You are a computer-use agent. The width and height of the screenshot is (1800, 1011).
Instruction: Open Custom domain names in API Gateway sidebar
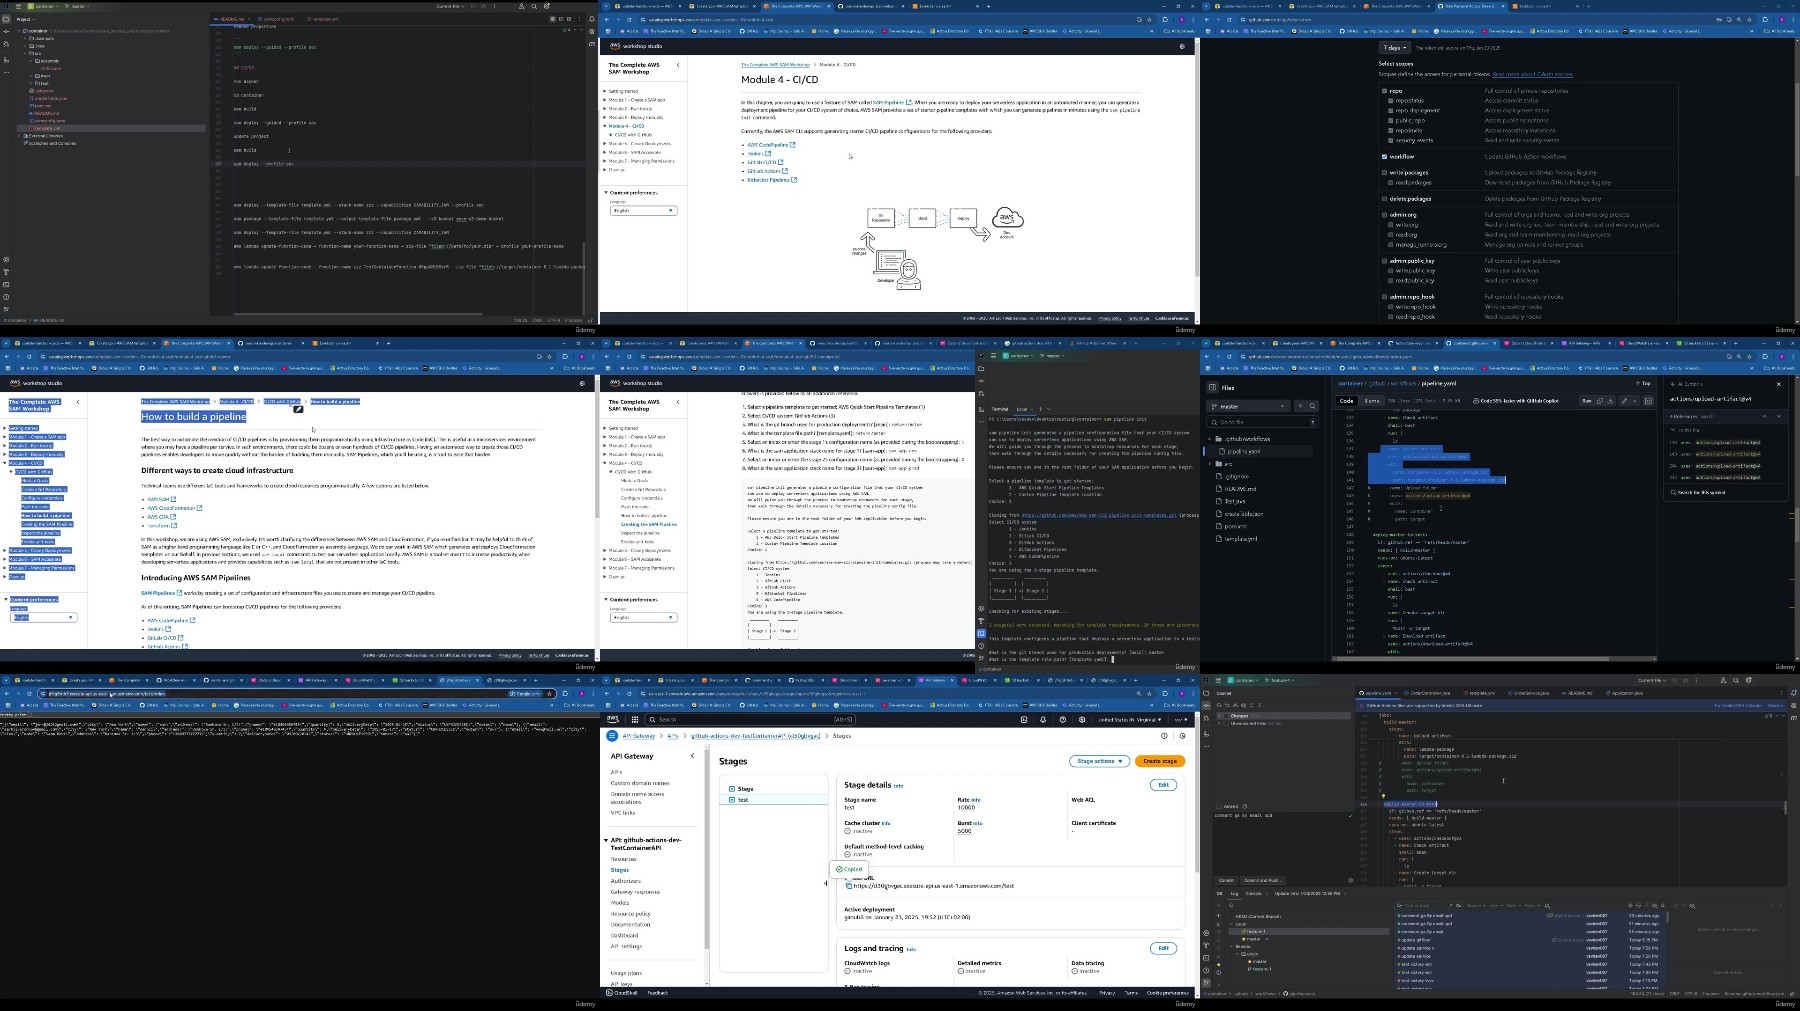[640, 783]
